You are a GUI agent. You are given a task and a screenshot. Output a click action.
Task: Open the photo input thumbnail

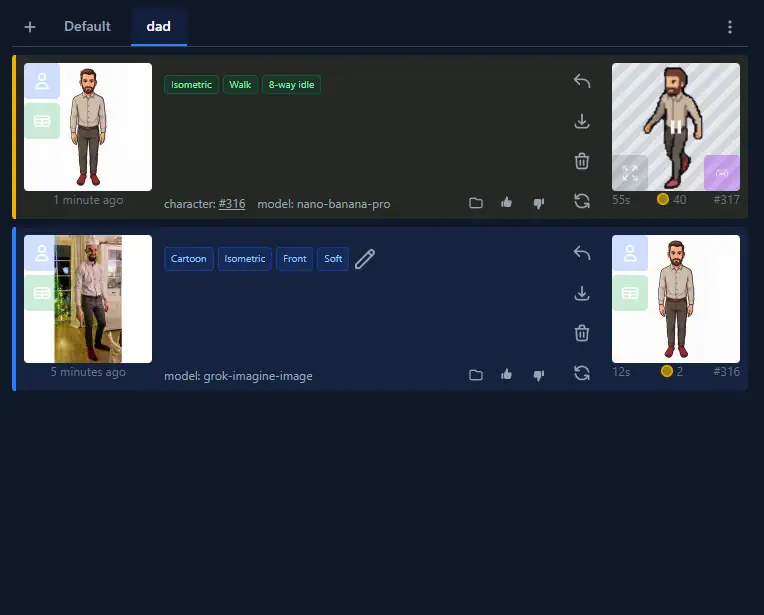(x=88, y=299)
